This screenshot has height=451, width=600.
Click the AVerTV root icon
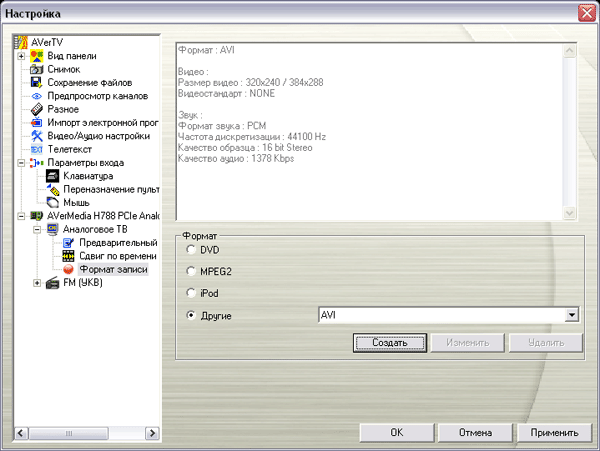coord(21,42)
